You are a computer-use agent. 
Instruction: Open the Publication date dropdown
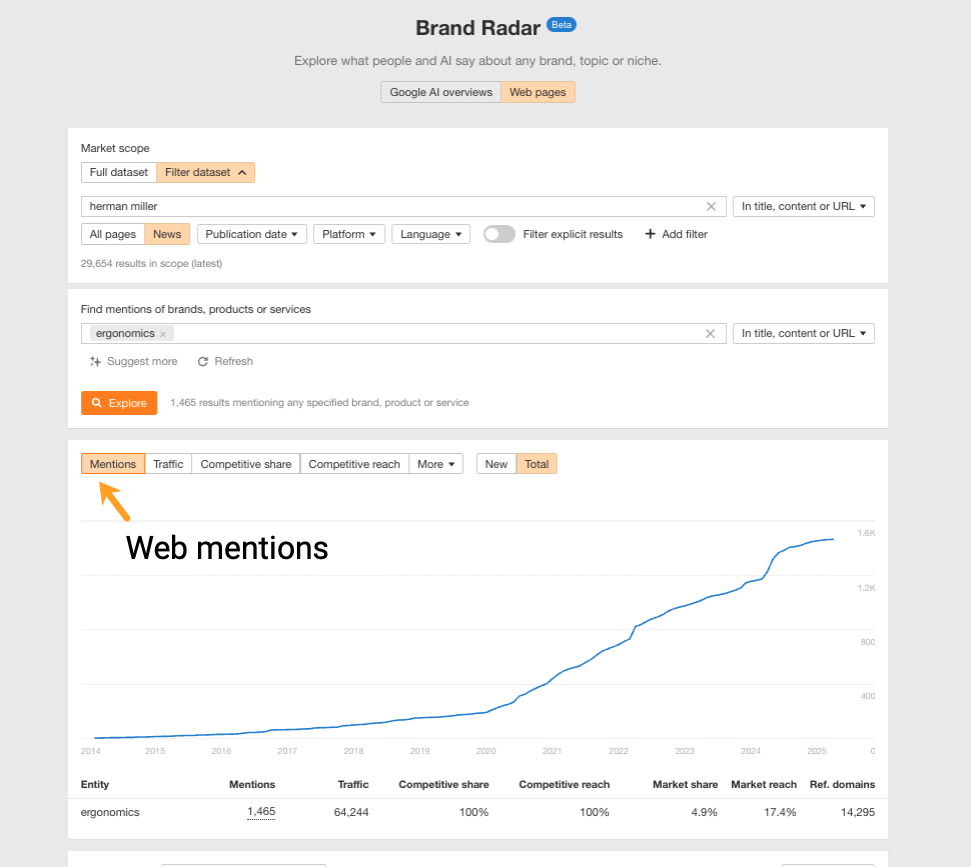pos(252,234)
